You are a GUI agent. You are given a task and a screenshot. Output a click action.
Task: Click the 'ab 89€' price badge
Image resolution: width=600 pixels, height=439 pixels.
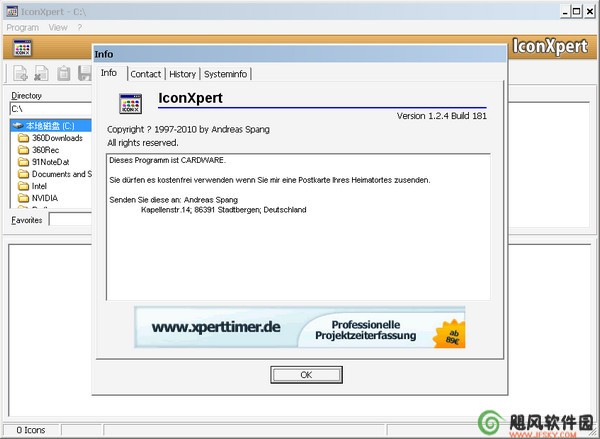point(450,335)
